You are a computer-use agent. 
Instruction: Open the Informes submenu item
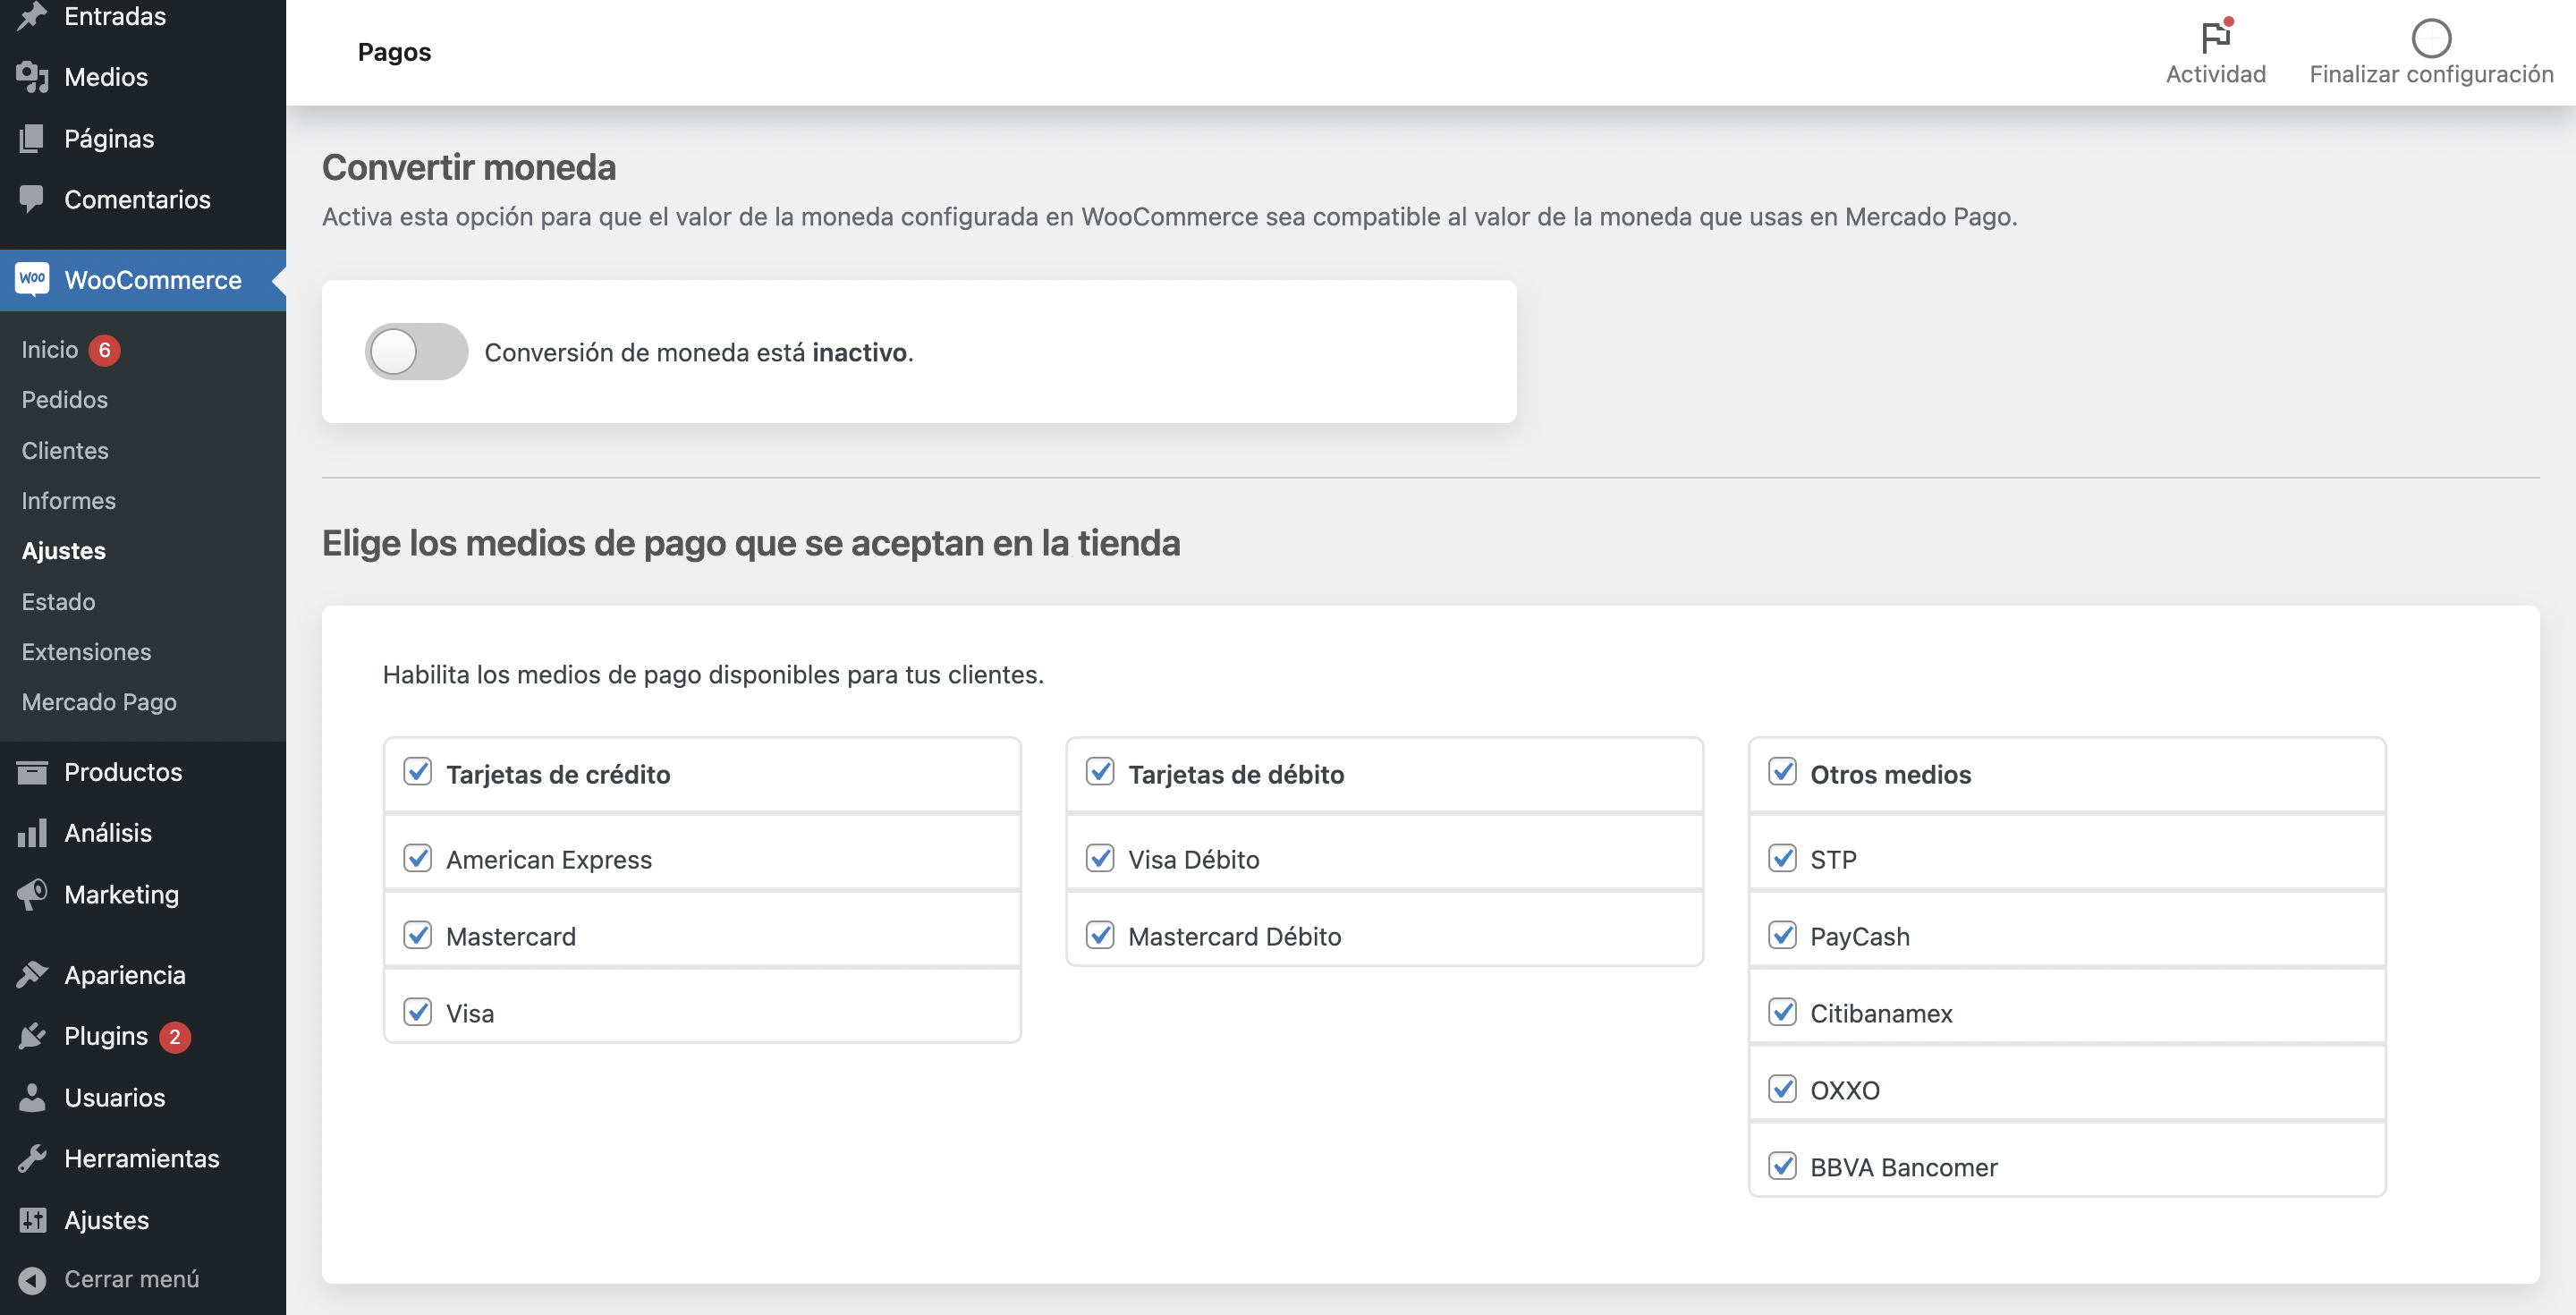point(69,501)
